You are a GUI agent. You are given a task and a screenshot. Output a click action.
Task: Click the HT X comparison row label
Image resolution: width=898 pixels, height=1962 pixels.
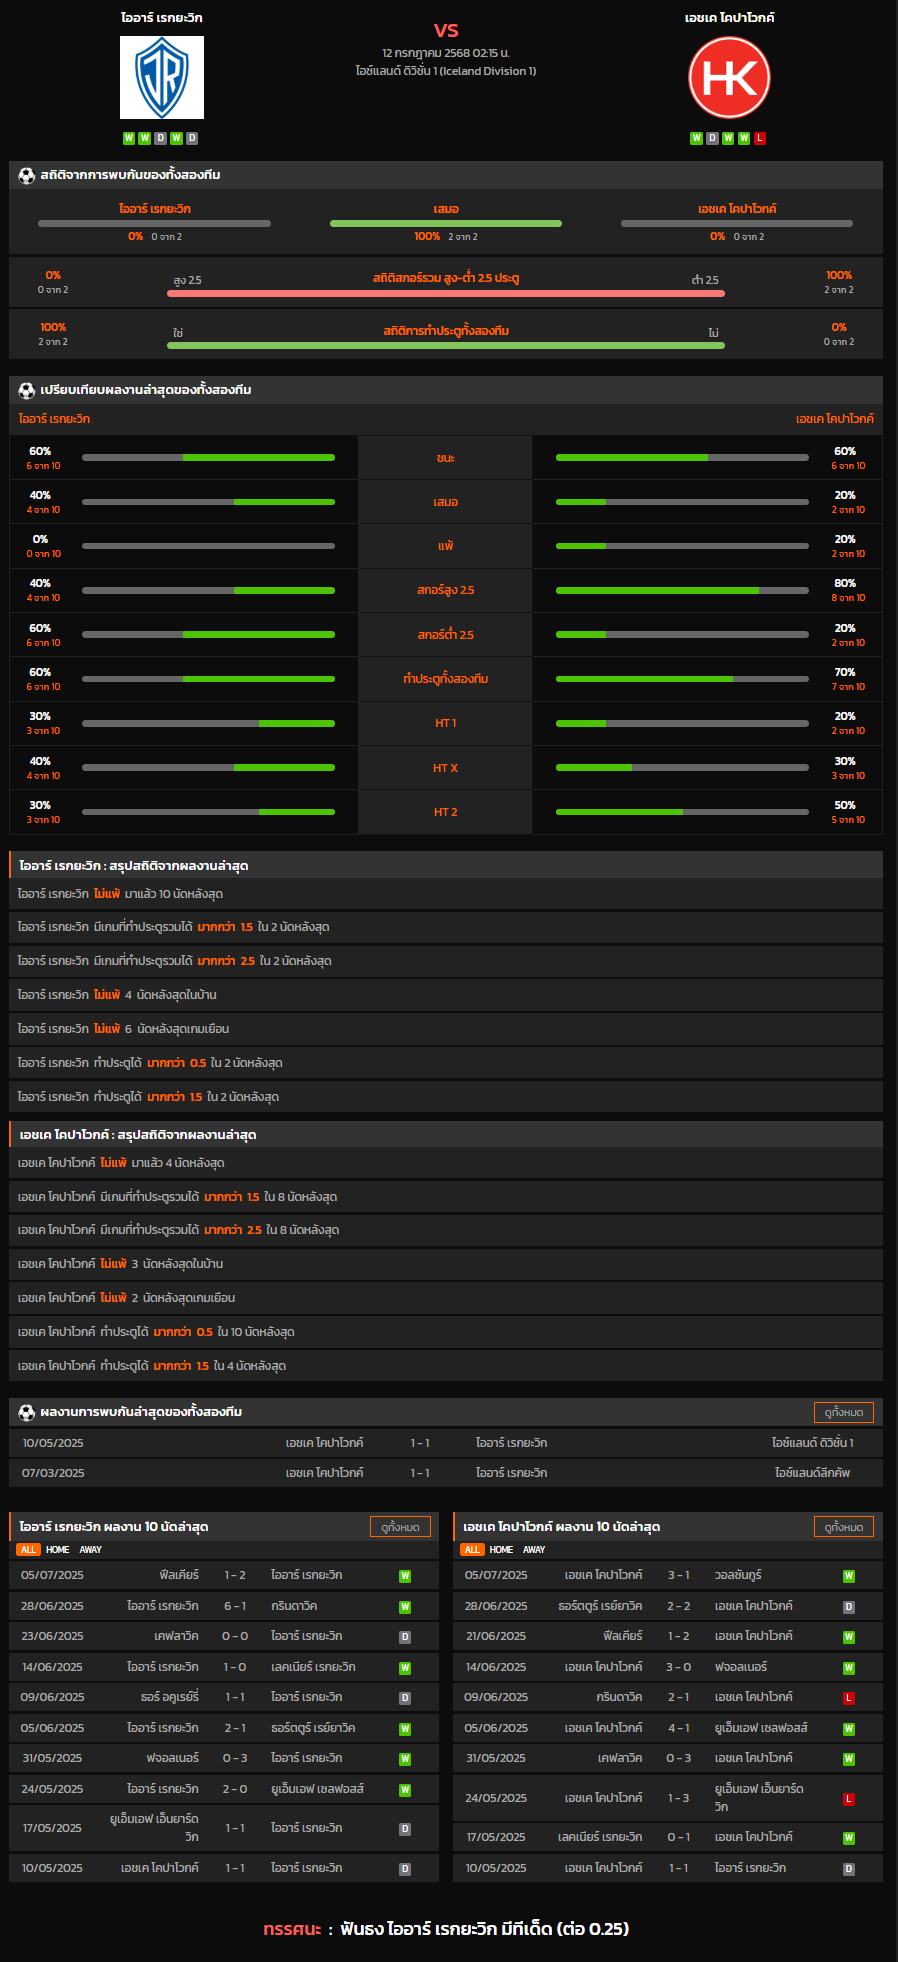pyautogui.click(x=446, y=768)
